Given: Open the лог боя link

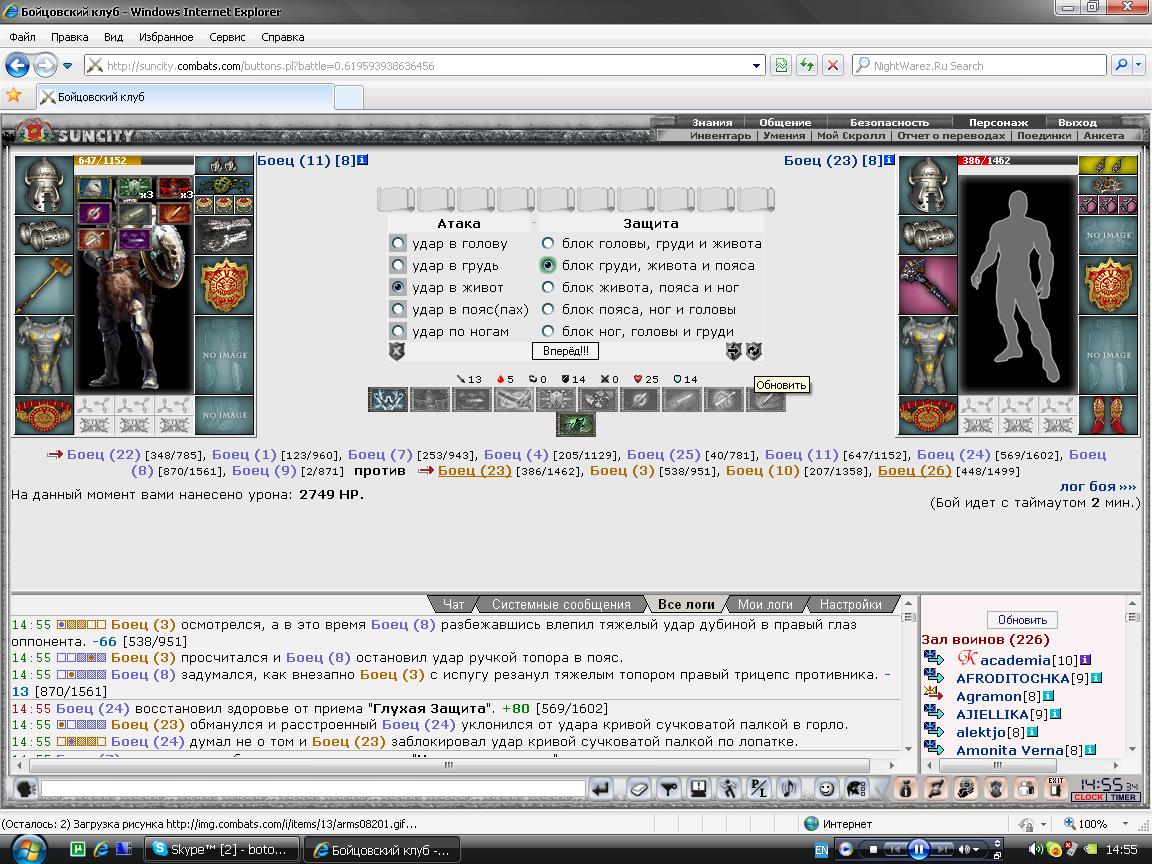Looking at the screenshot, I should pos(1098,486).
